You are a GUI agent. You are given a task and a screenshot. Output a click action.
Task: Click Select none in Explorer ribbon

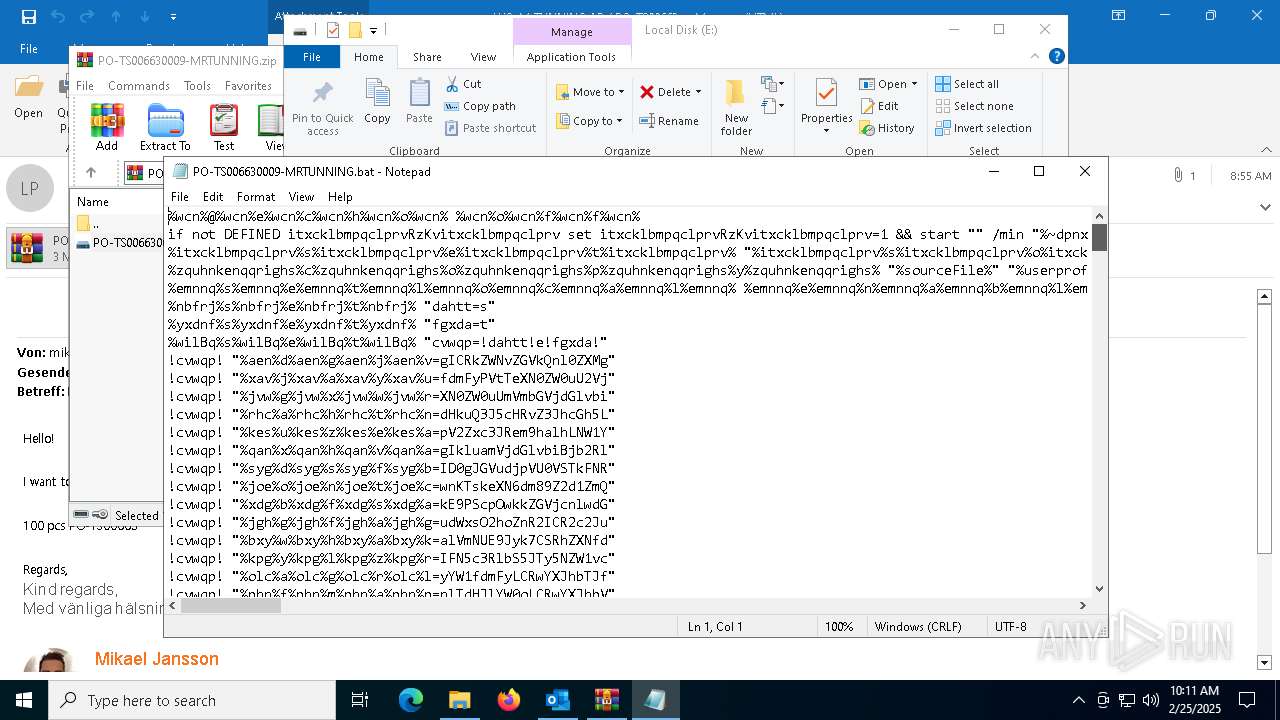point(975,106)
